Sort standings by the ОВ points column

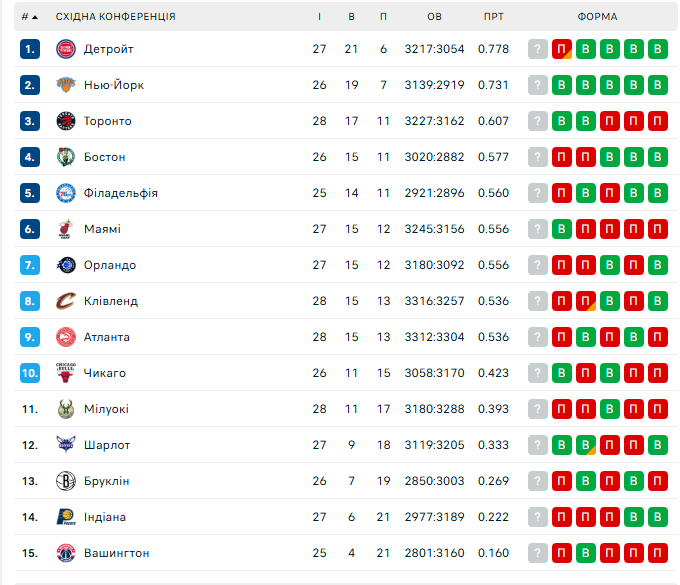coord(434,17)
